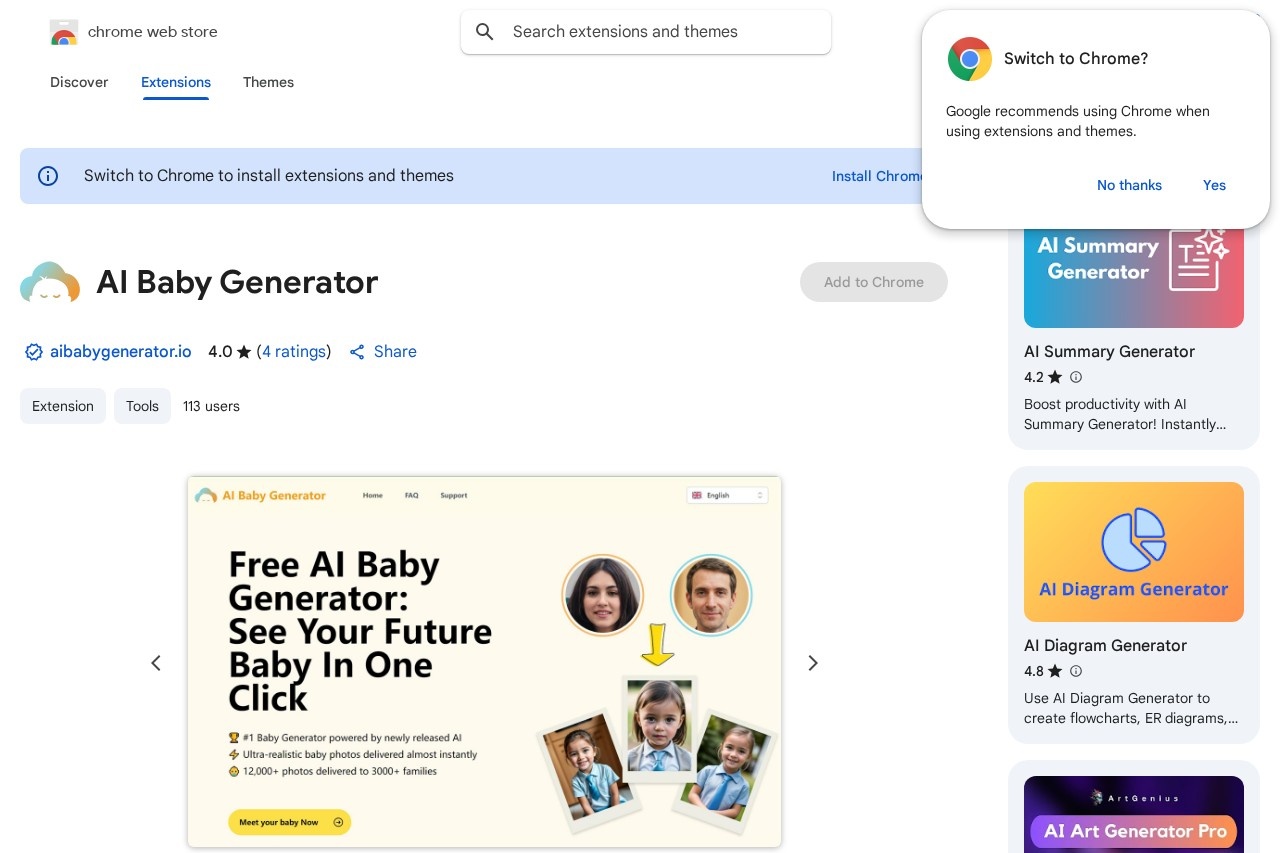
Task: Click the info icon in blue banner
Action: coord(48,176)
